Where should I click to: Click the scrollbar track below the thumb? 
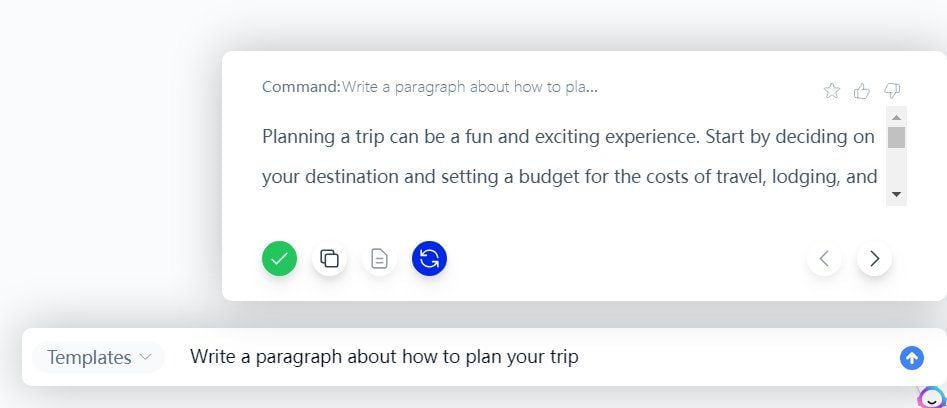pos(896,167)
